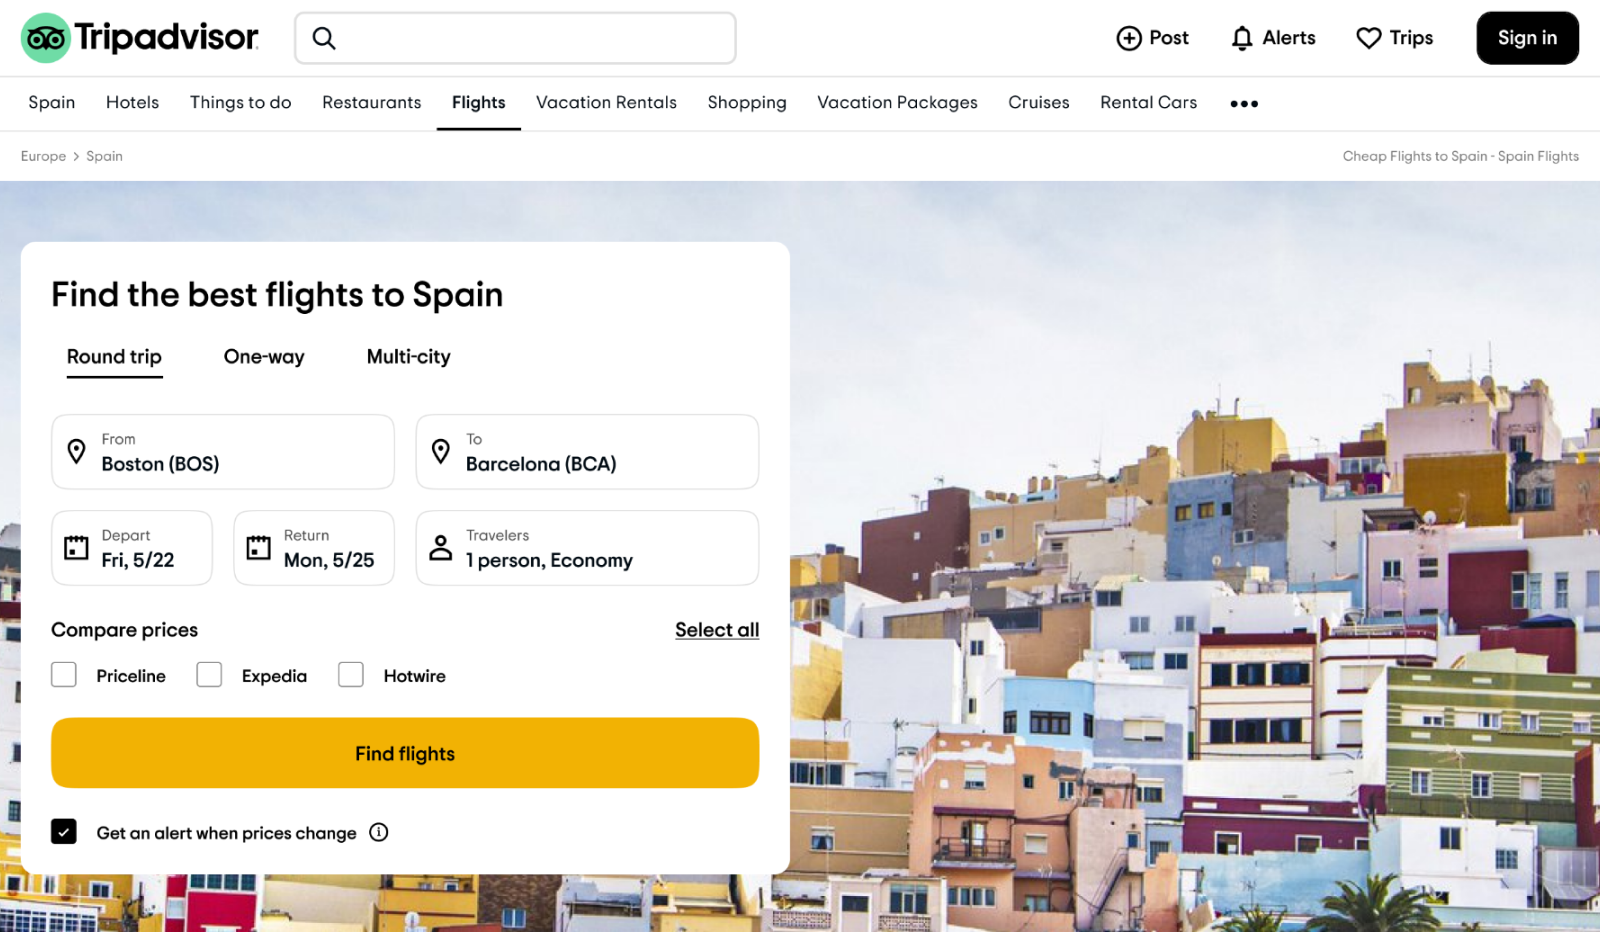Switch to the One-way tab
Image resolution: width=1600 pixels, height=932 pixels.
264,357
